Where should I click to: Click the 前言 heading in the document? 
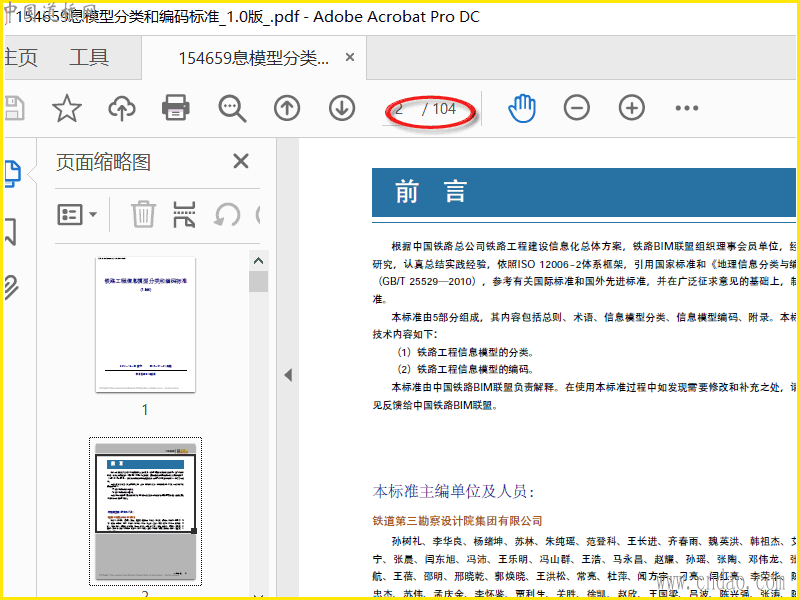(431, 192)
